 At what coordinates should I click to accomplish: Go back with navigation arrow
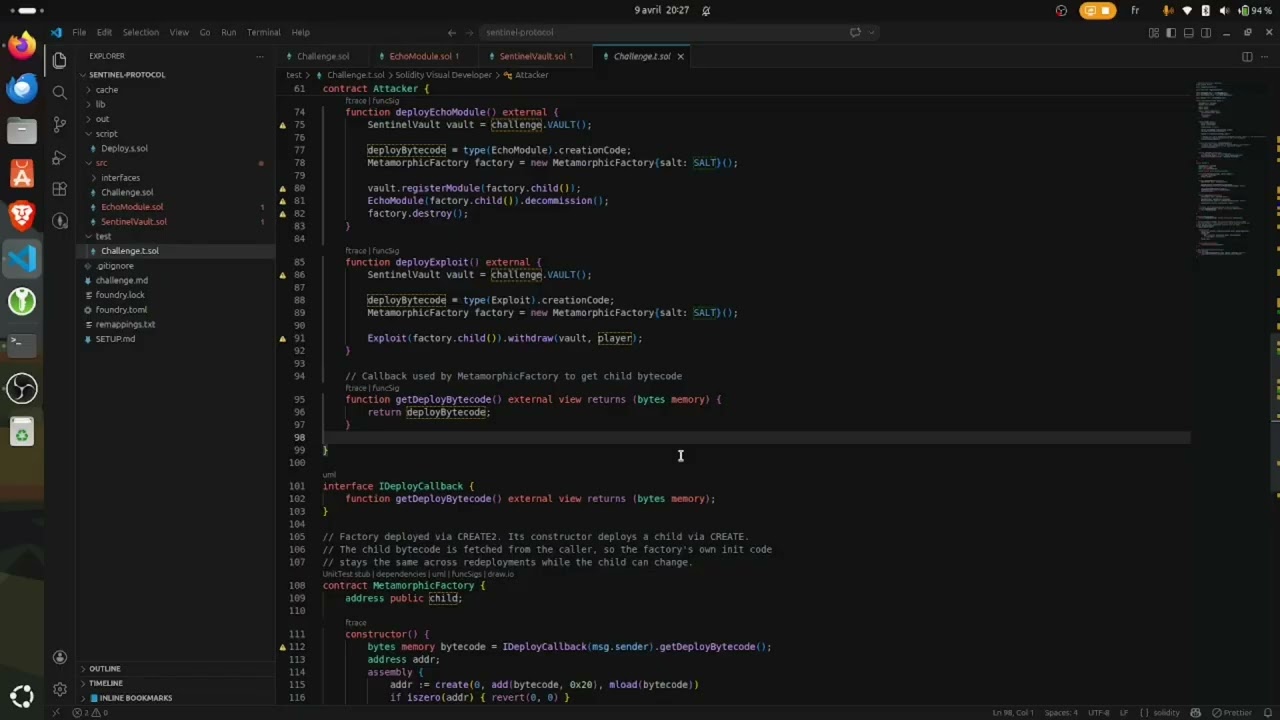pos(452,32)
